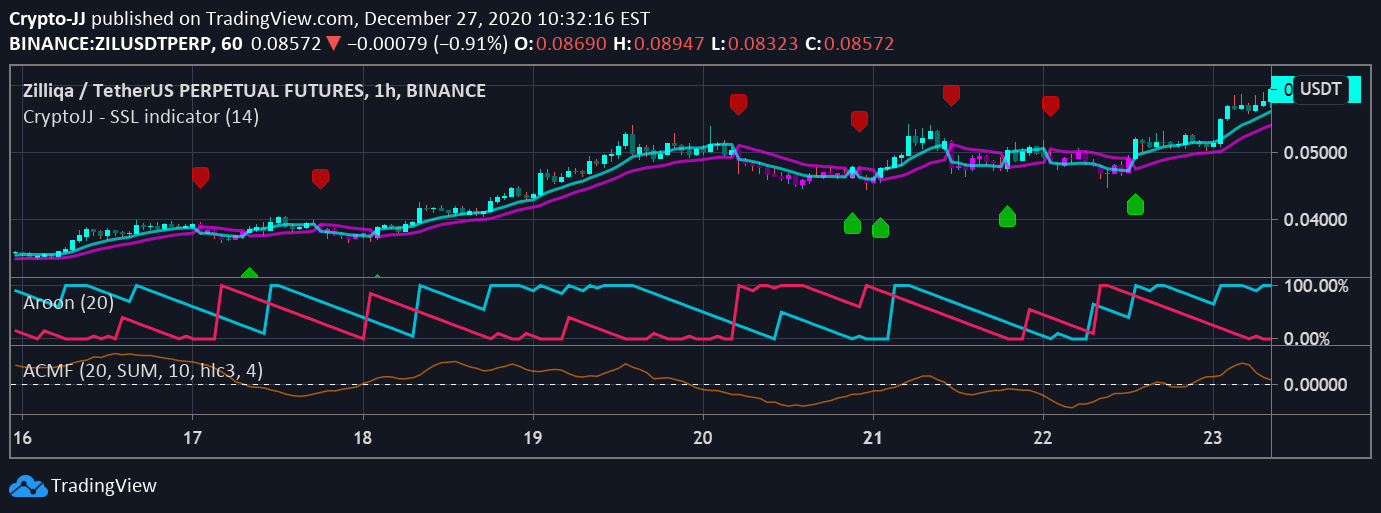Click the USDT currency button
This screenshot has height=513, width=1381.
1320,89
